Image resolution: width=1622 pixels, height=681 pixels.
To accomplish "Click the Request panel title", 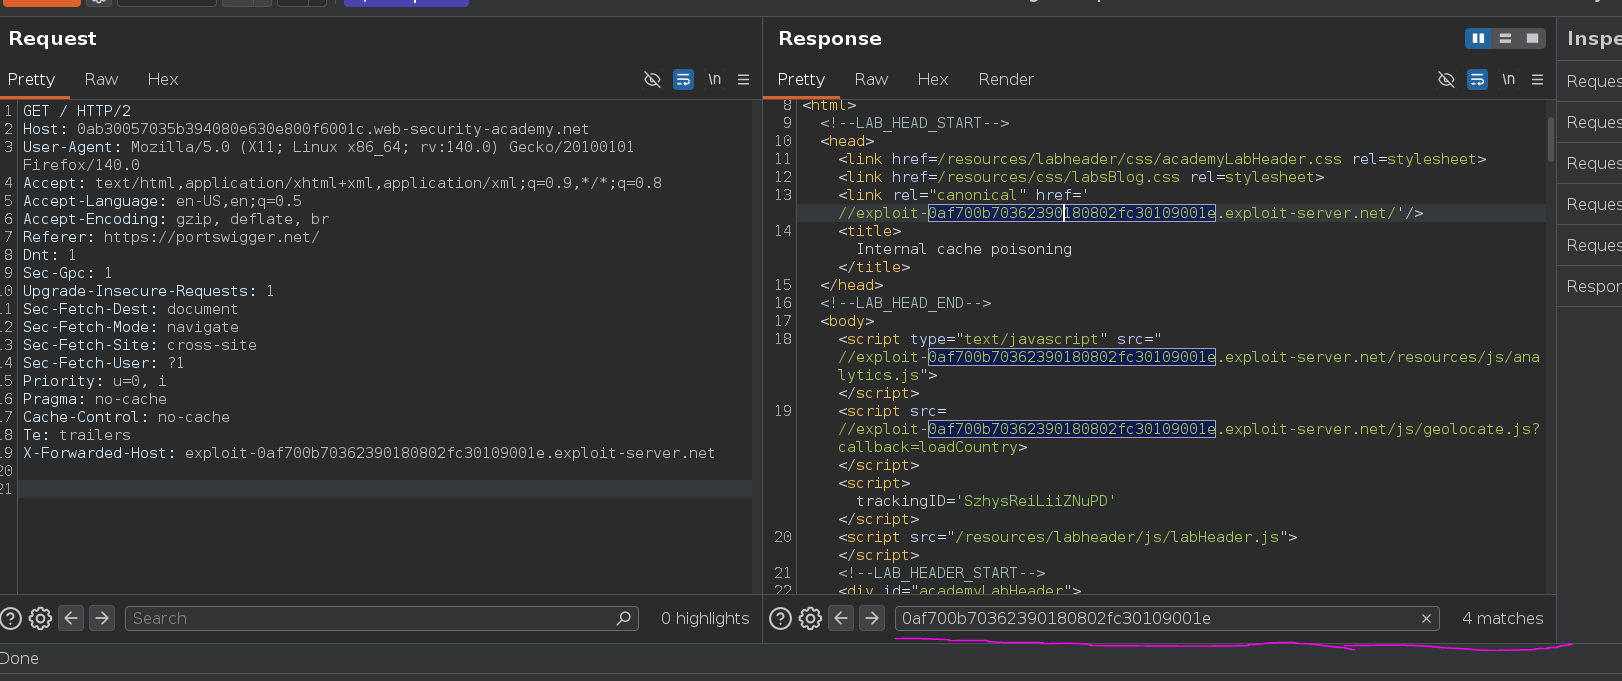I will tap(52, 38).
